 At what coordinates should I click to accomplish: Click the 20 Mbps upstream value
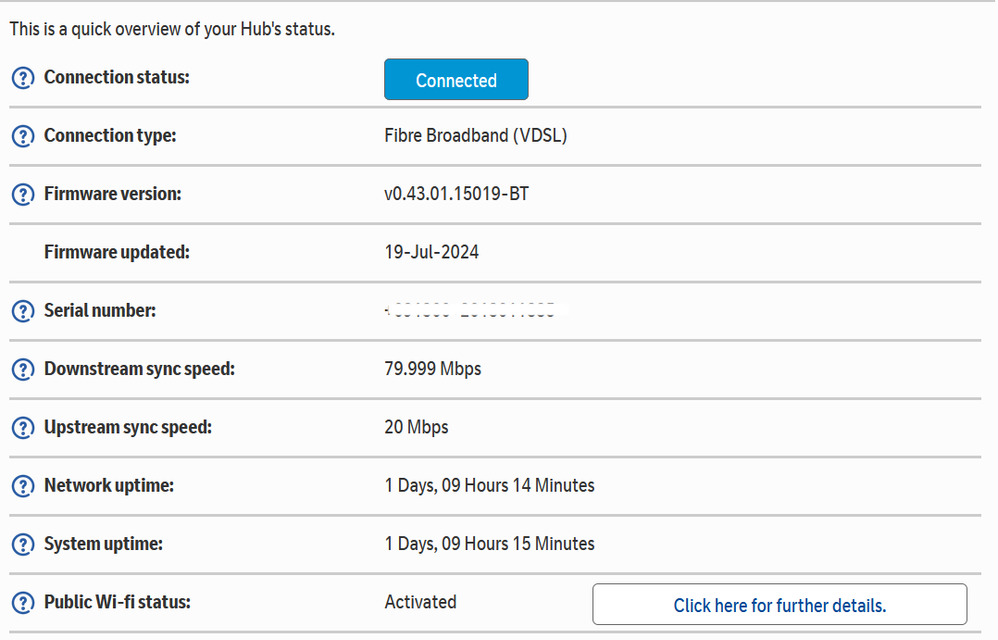click(x=416, y=427)
